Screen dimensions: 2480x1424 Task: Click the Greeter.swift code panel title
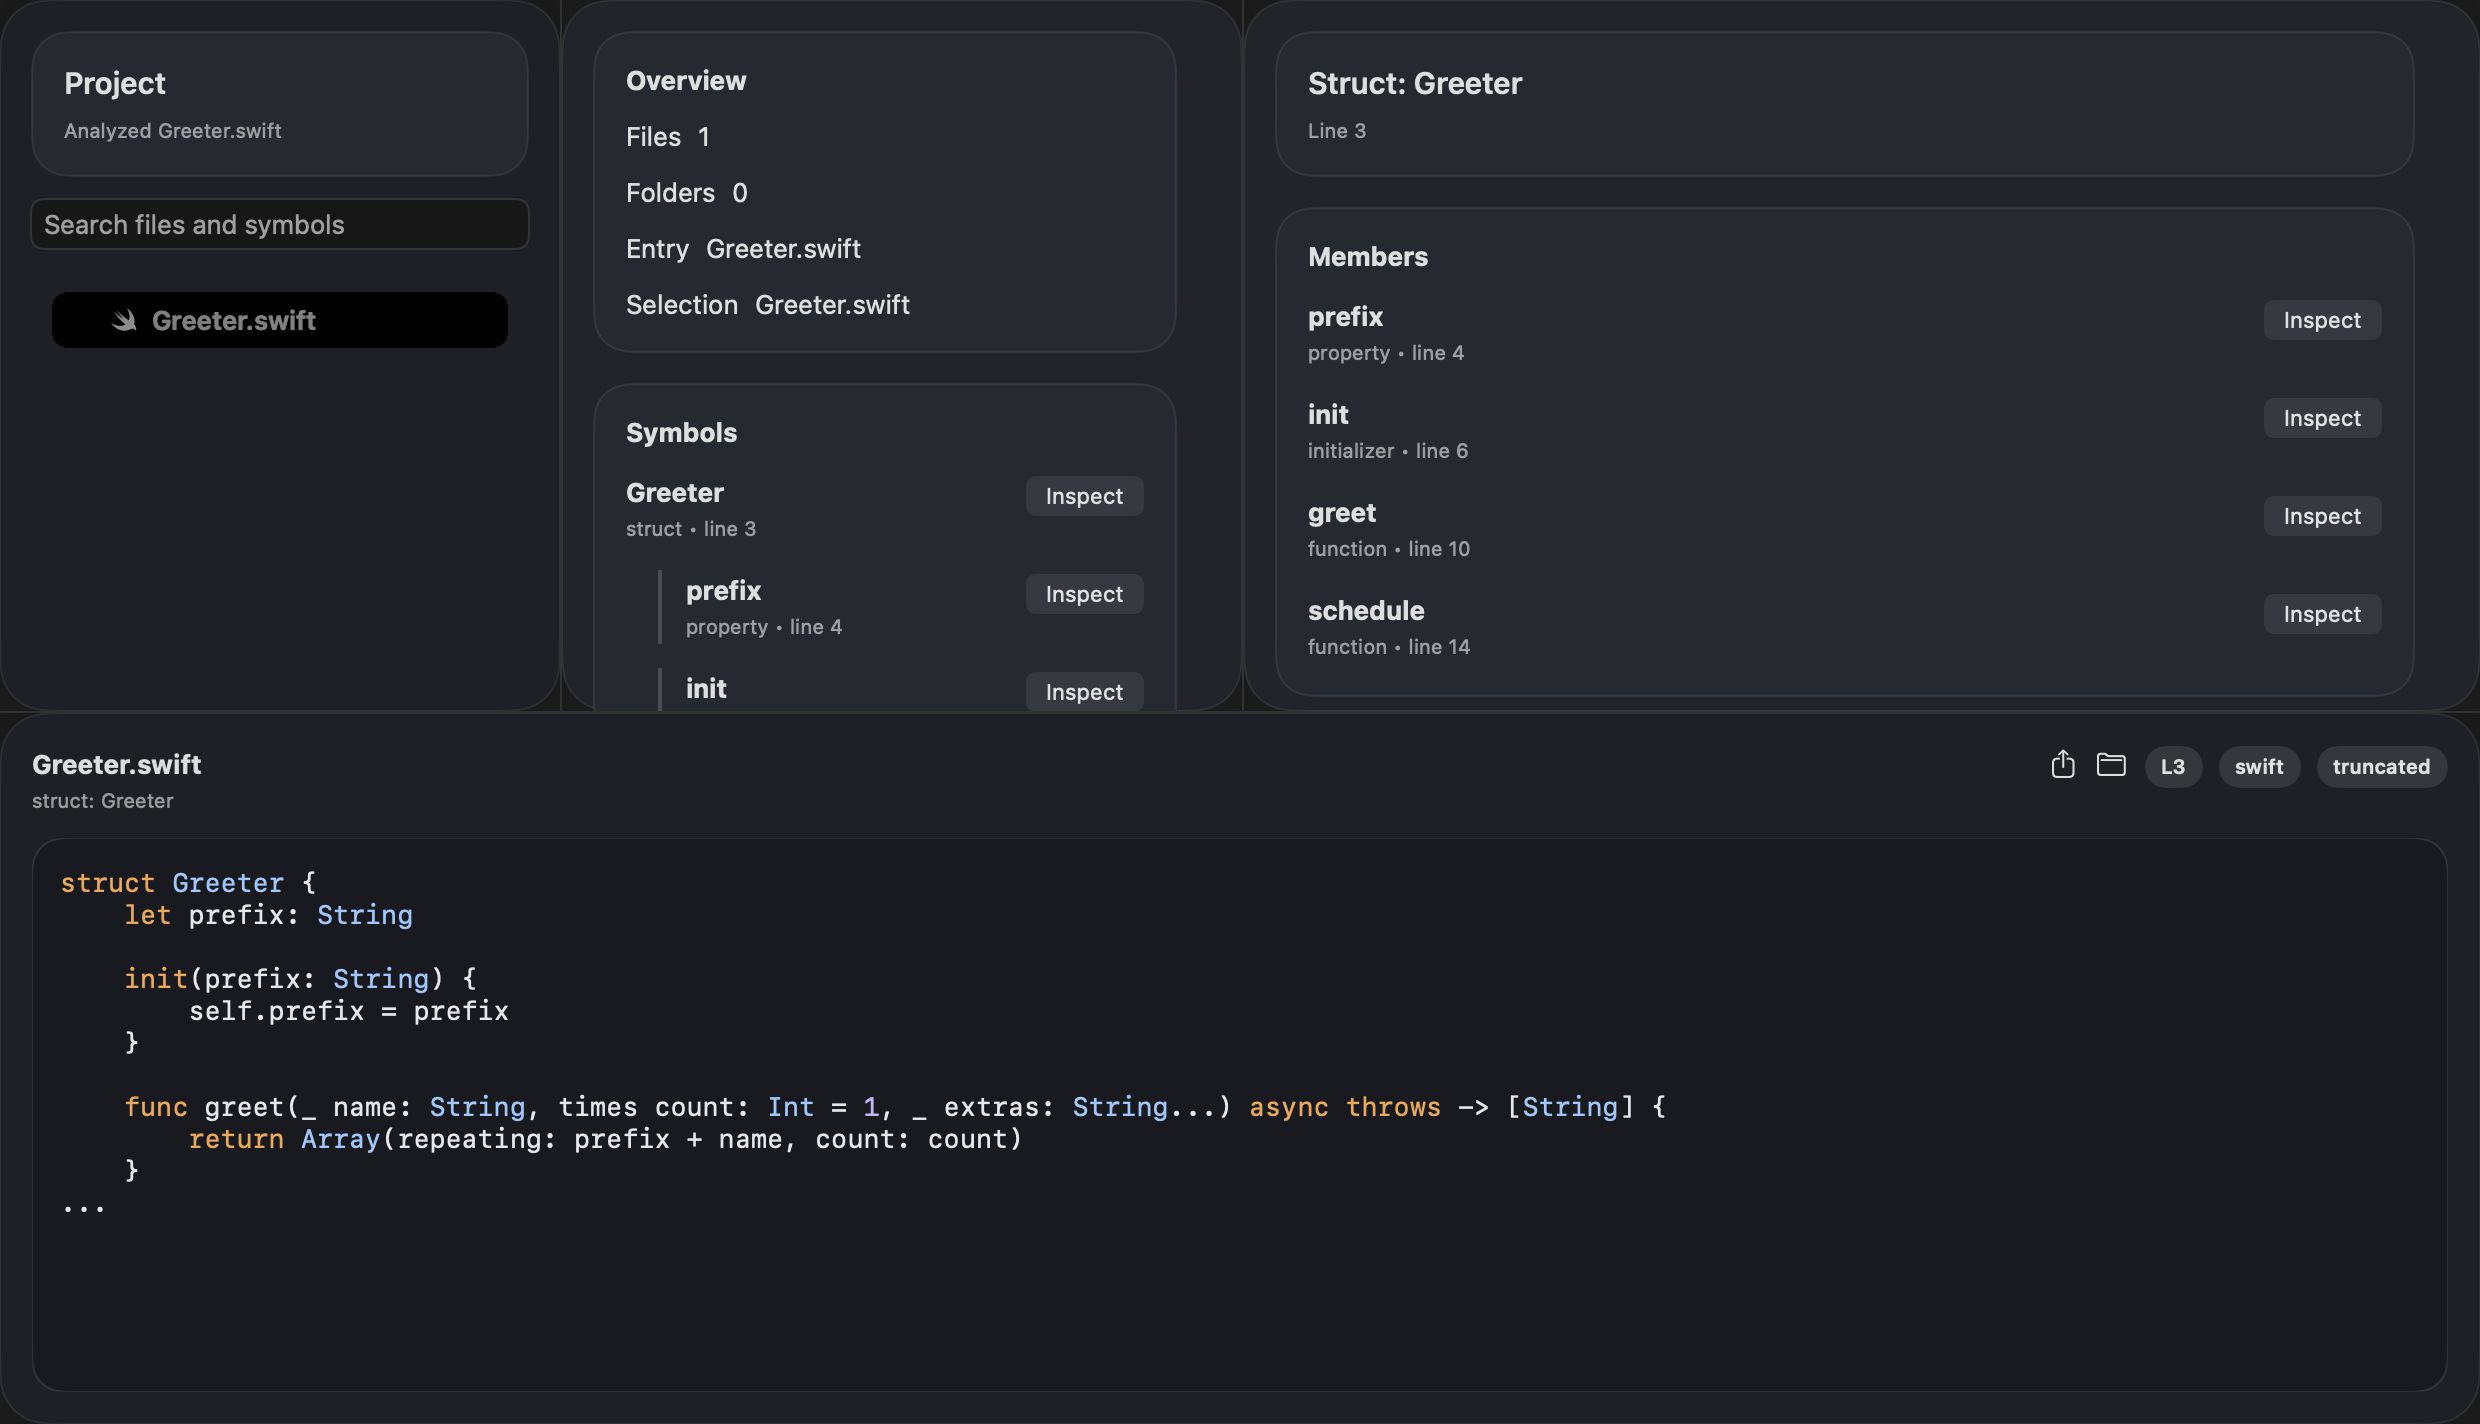[117, 764]
